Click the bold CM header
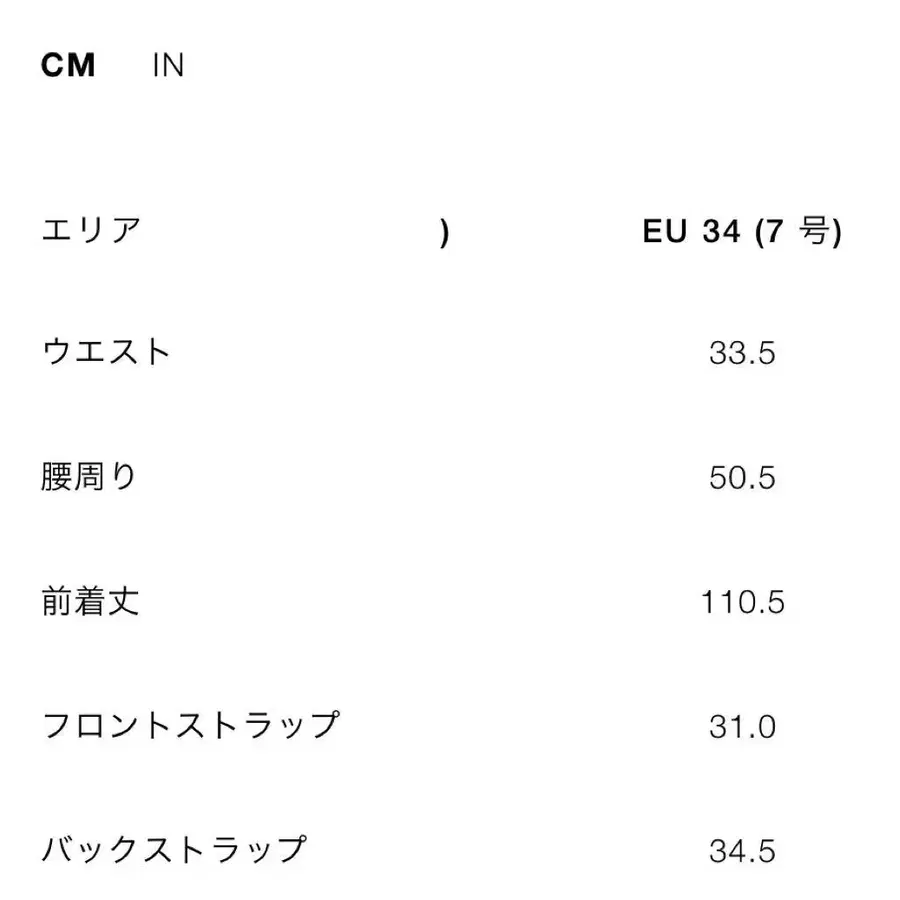Screen dimensions: 900x900 pyautogui.click(x=66, y=64)
